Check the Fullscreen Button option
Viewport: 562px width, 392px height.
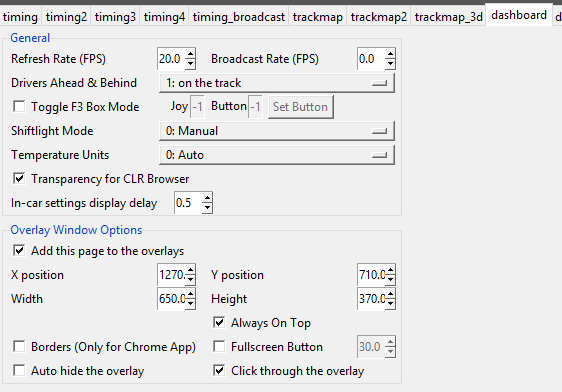(x=219, y=346)
